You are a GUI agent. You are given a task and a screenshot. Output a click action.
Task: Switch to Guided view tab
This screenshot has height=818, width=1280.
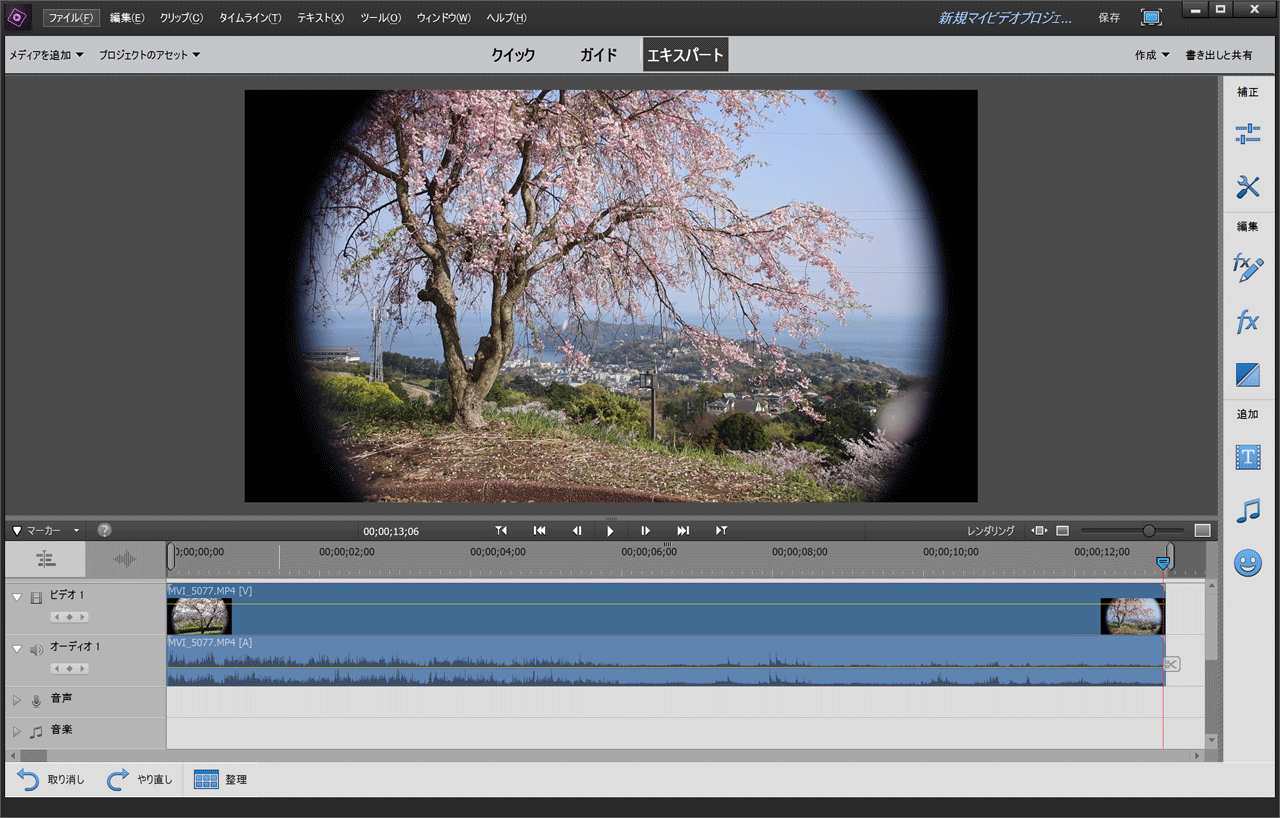598,55
